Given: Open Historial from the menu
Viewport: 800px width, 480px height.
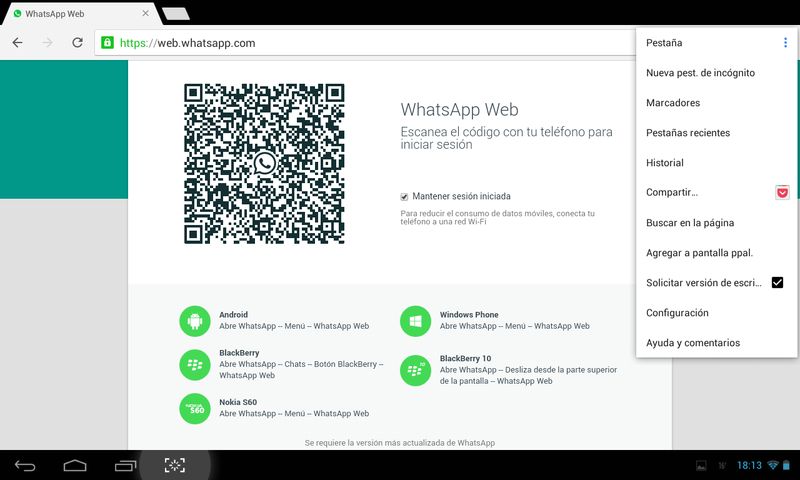Looking at the screenshot, I should coord(716,163).
